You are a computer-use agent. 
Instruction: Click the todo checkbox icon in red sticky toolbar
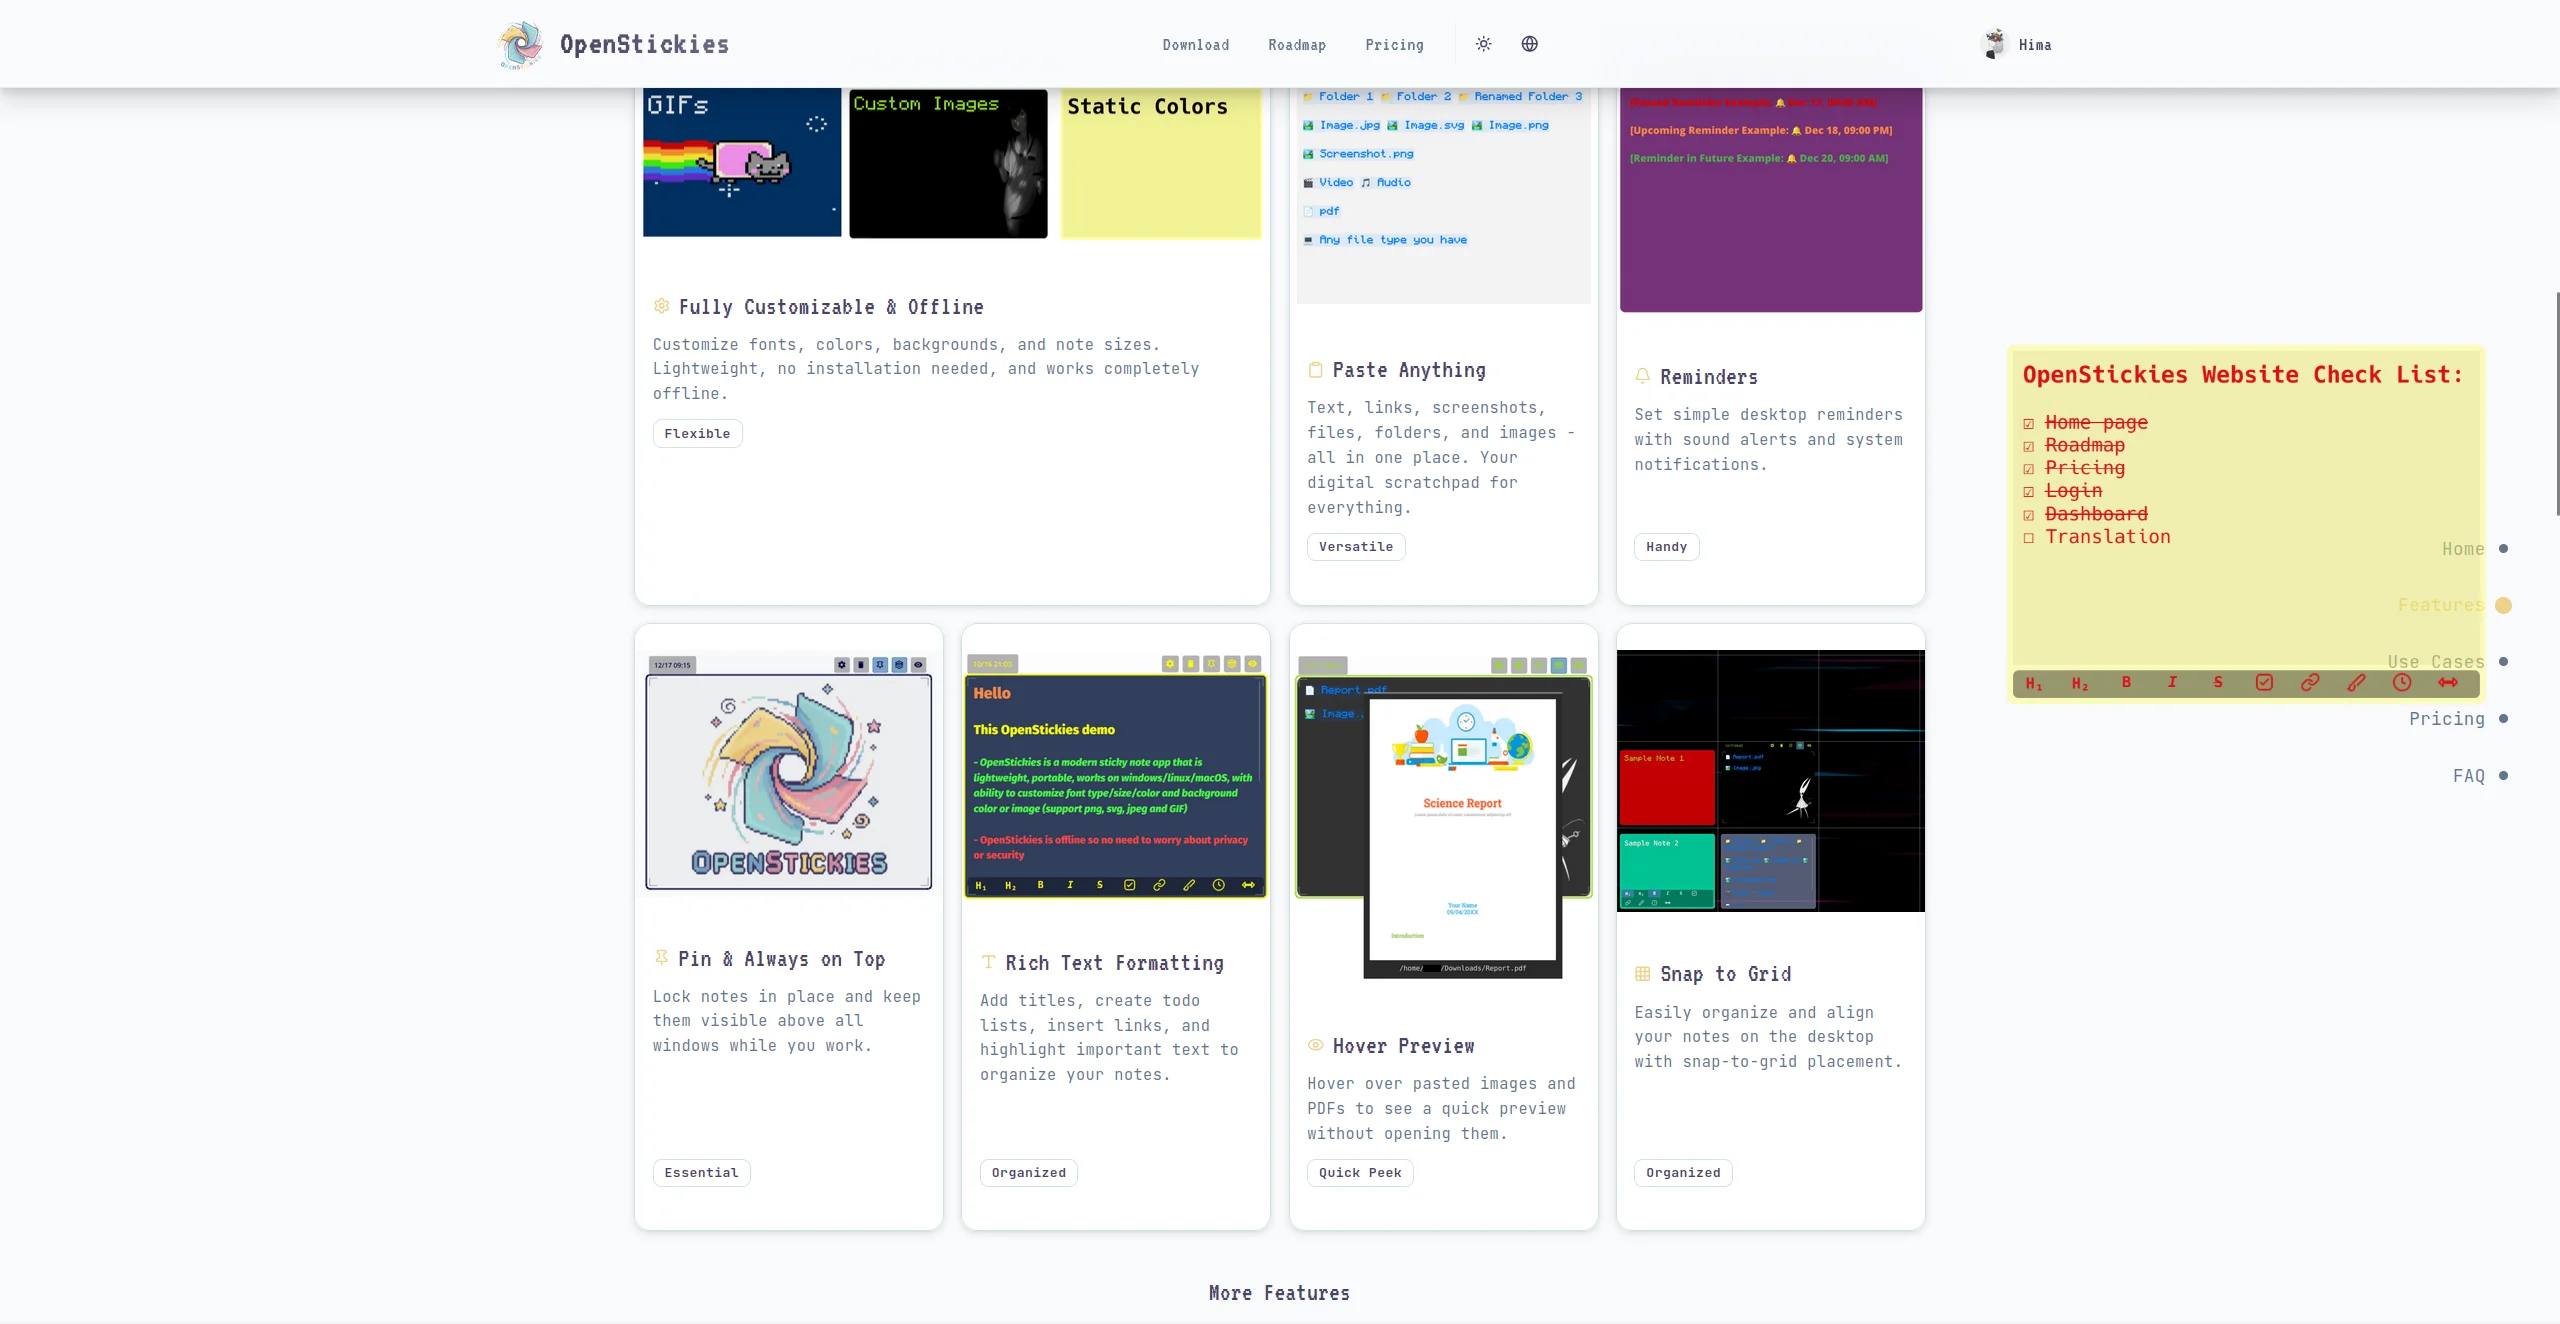2264,682
